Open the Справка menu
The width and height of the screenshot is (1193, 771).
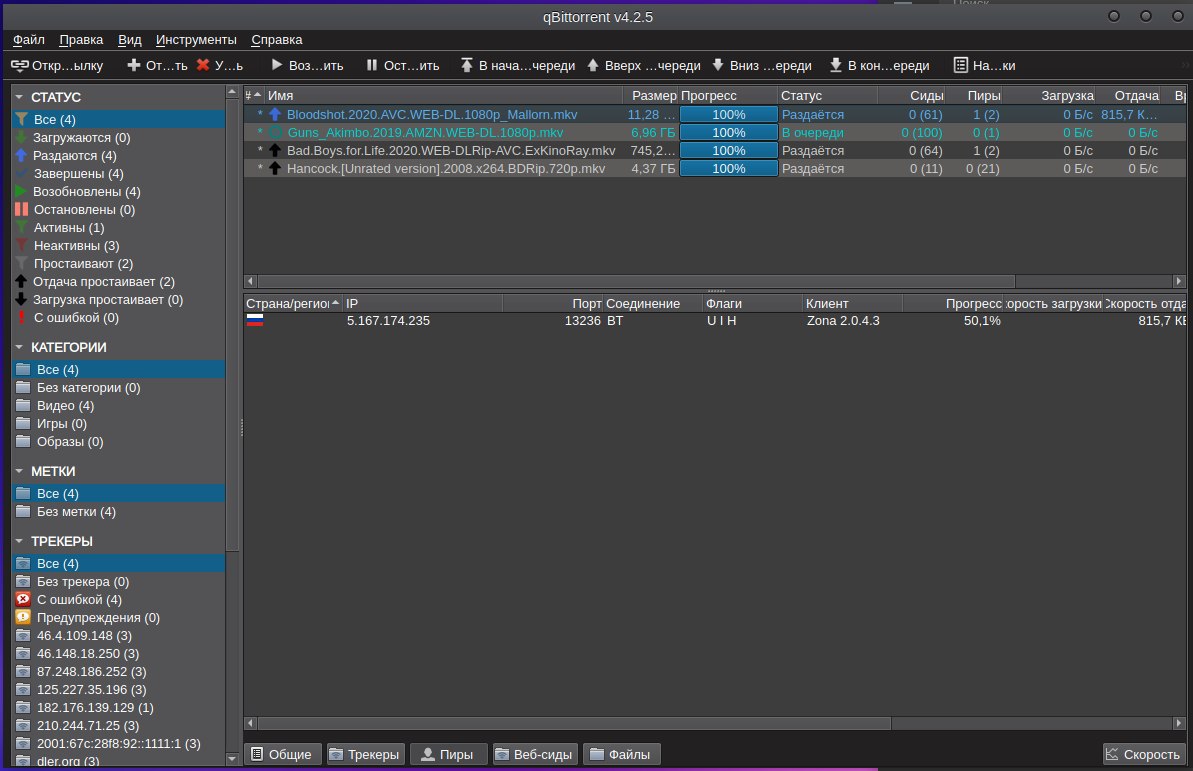coord(277,40)
